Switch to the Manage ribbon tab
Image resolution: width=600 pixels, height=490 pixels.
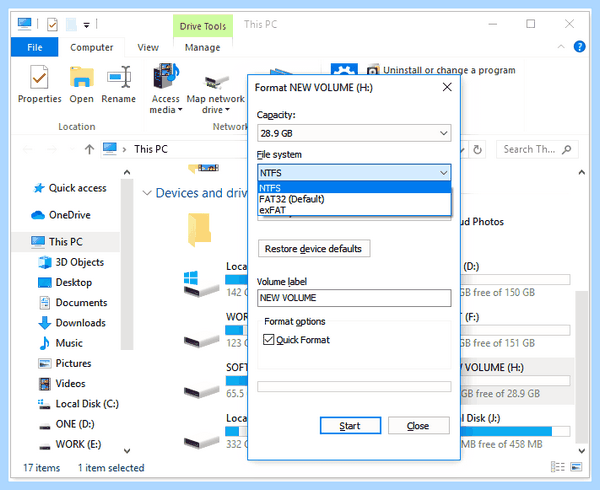point(202,47)
